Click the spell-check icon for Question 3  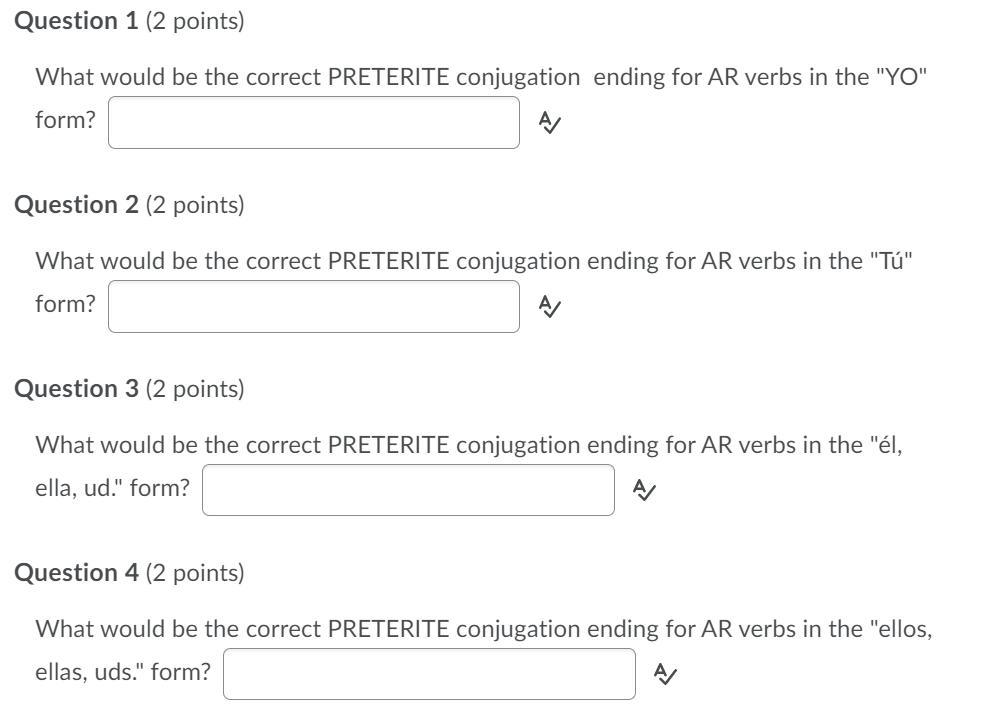645,490
